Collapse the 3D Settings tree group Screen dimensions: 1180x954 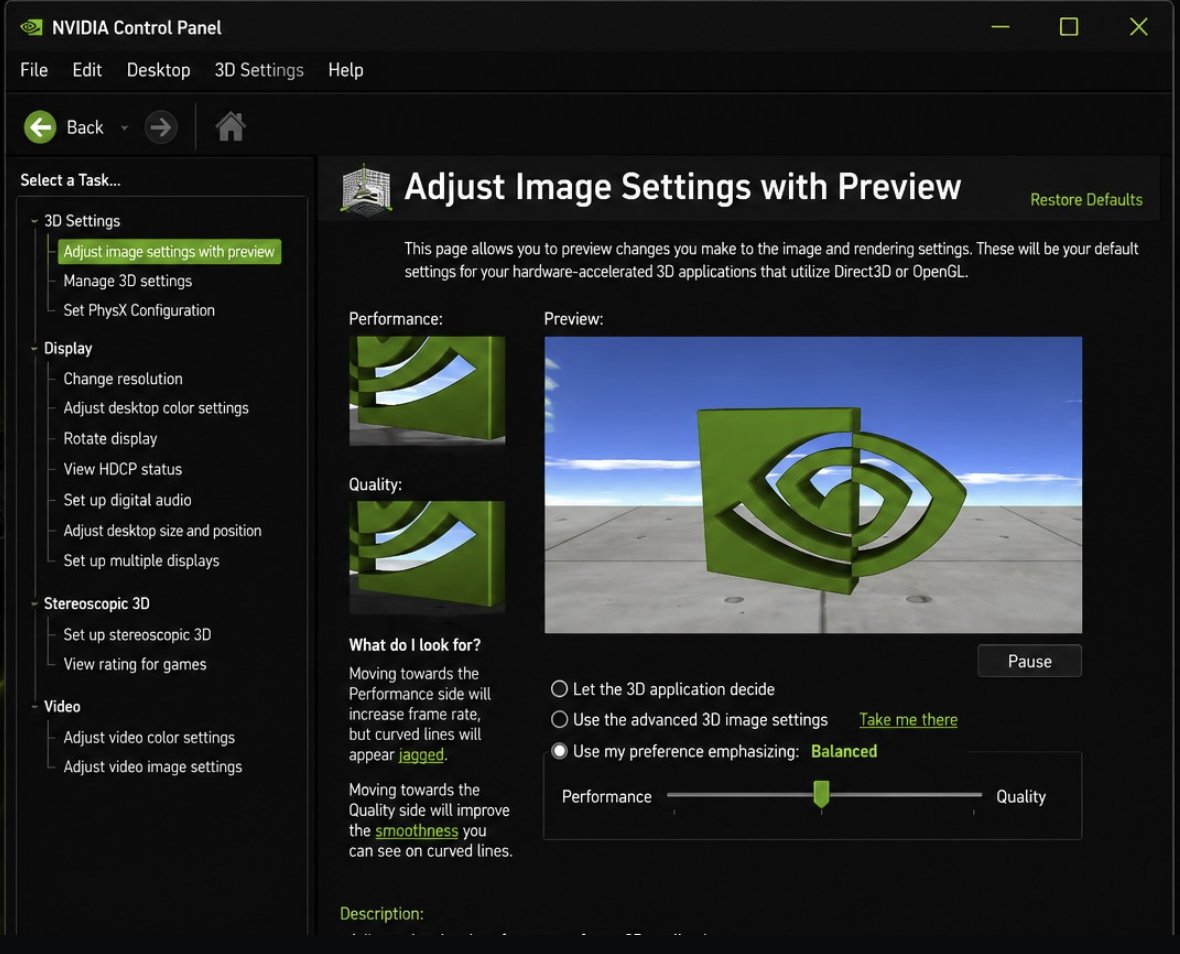[x=34, y=221]
